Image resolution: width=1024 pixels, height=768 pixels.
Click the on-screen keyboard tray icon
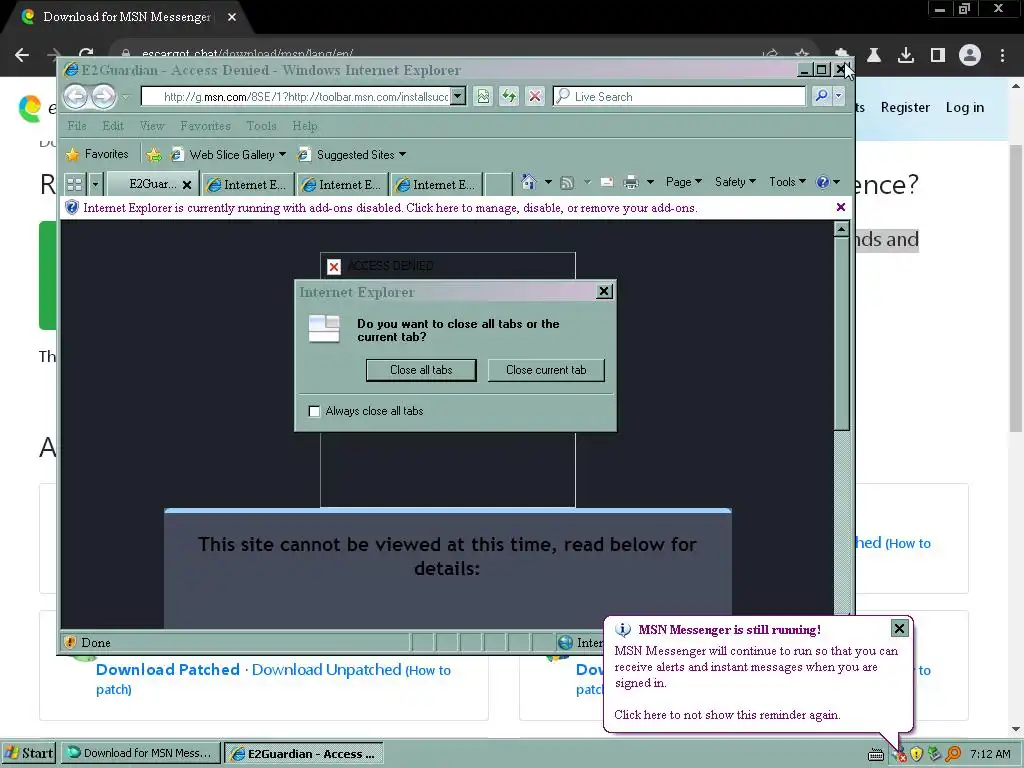coord(876,755)
